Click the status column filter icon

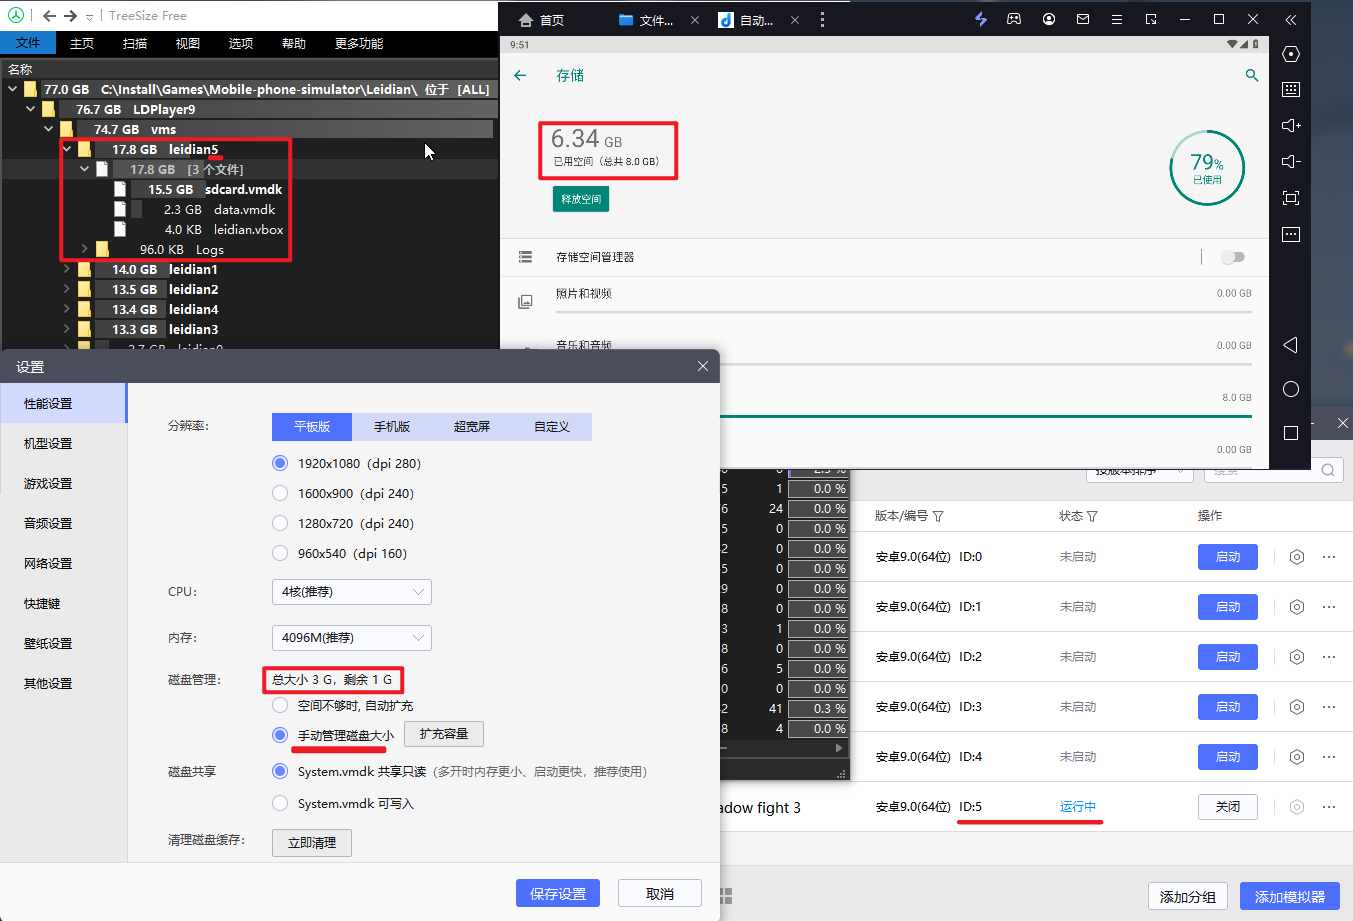tap(1092, 516)
